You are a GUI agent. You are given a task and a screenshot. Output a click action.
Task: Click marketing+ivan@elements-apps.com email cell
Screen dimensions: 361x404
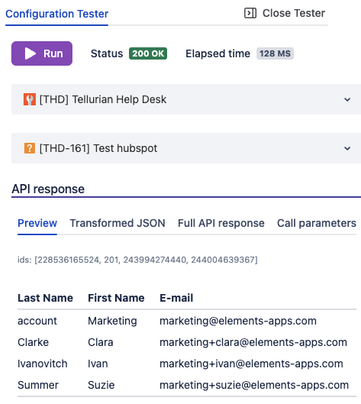pos(251,364)
